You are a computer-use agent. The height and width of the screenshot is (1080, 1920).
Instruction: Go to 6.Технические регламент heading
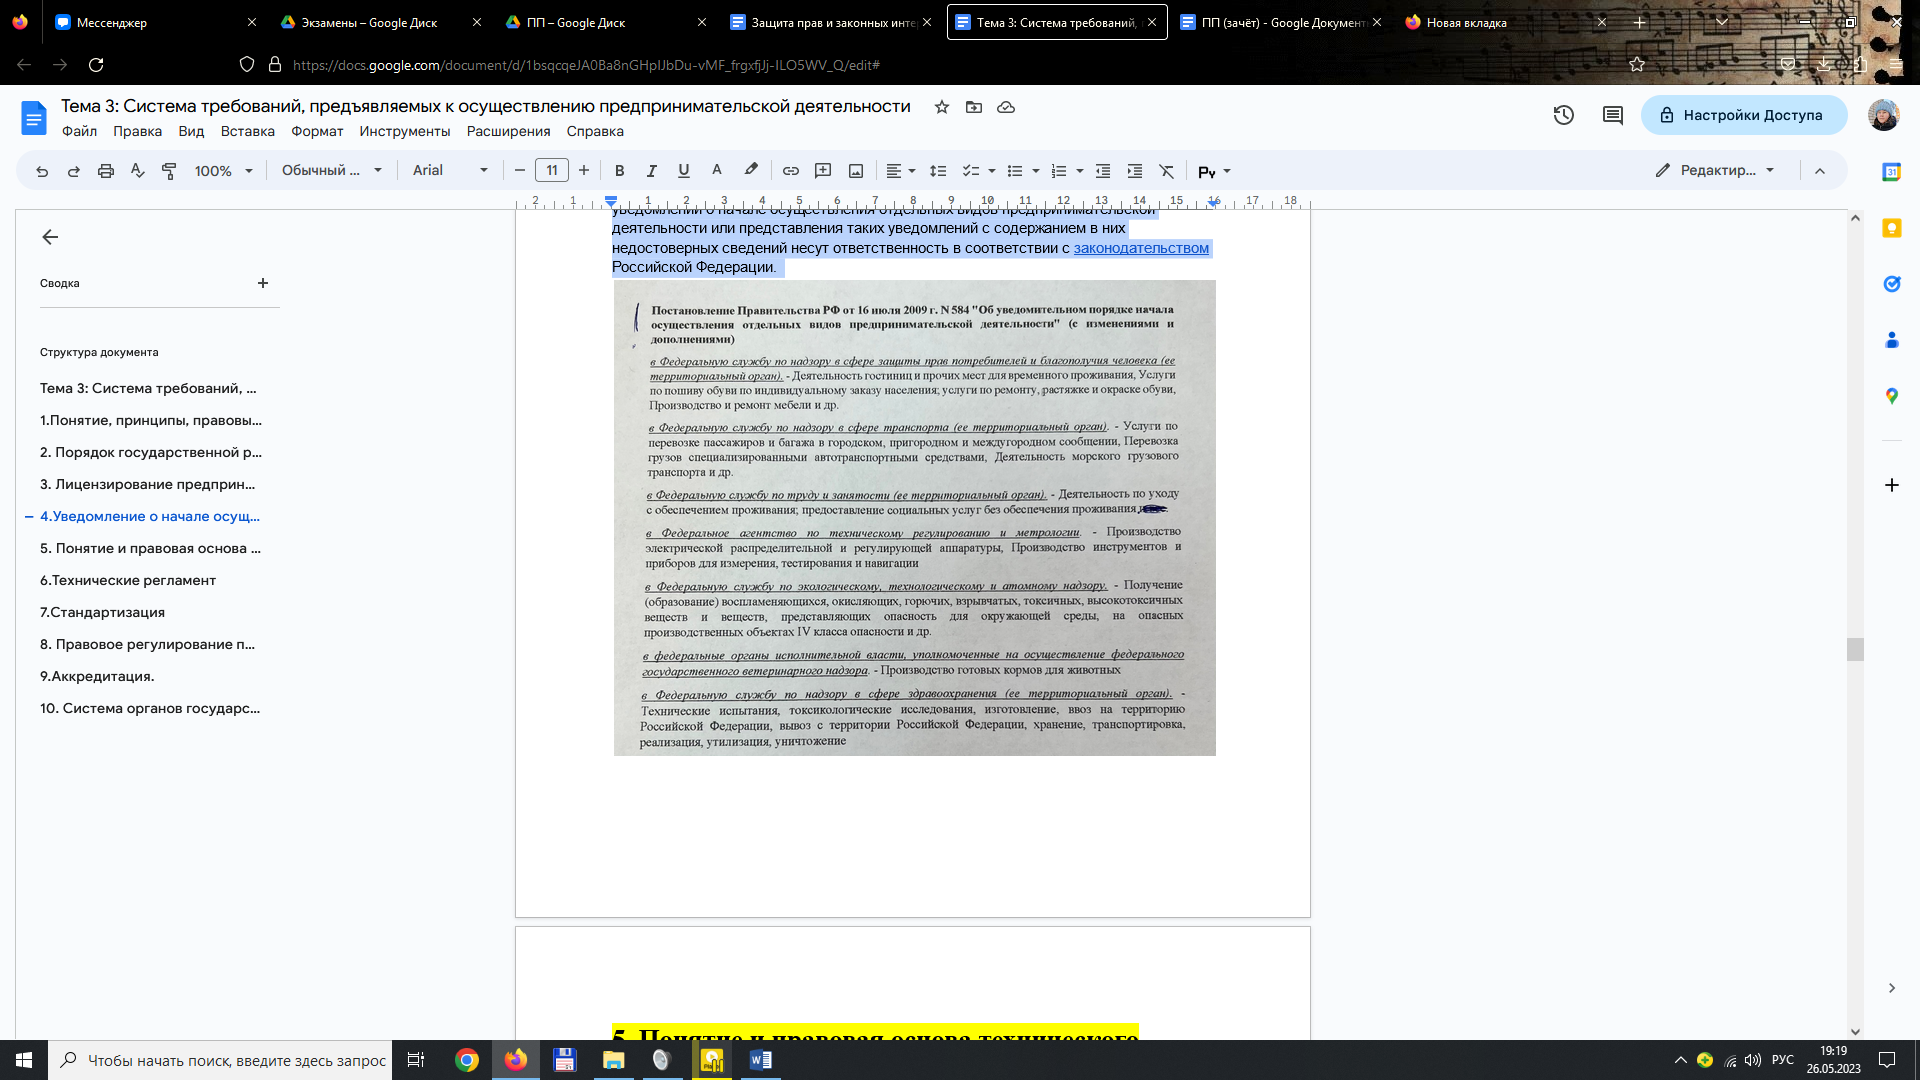[128, 580]
